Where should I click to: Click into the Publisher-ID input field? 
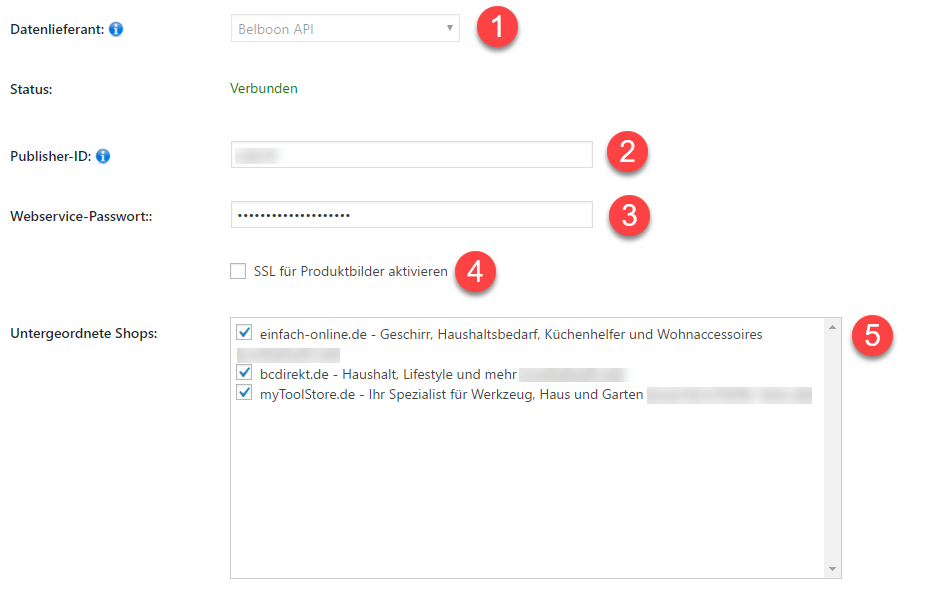[x=412, y=155]
